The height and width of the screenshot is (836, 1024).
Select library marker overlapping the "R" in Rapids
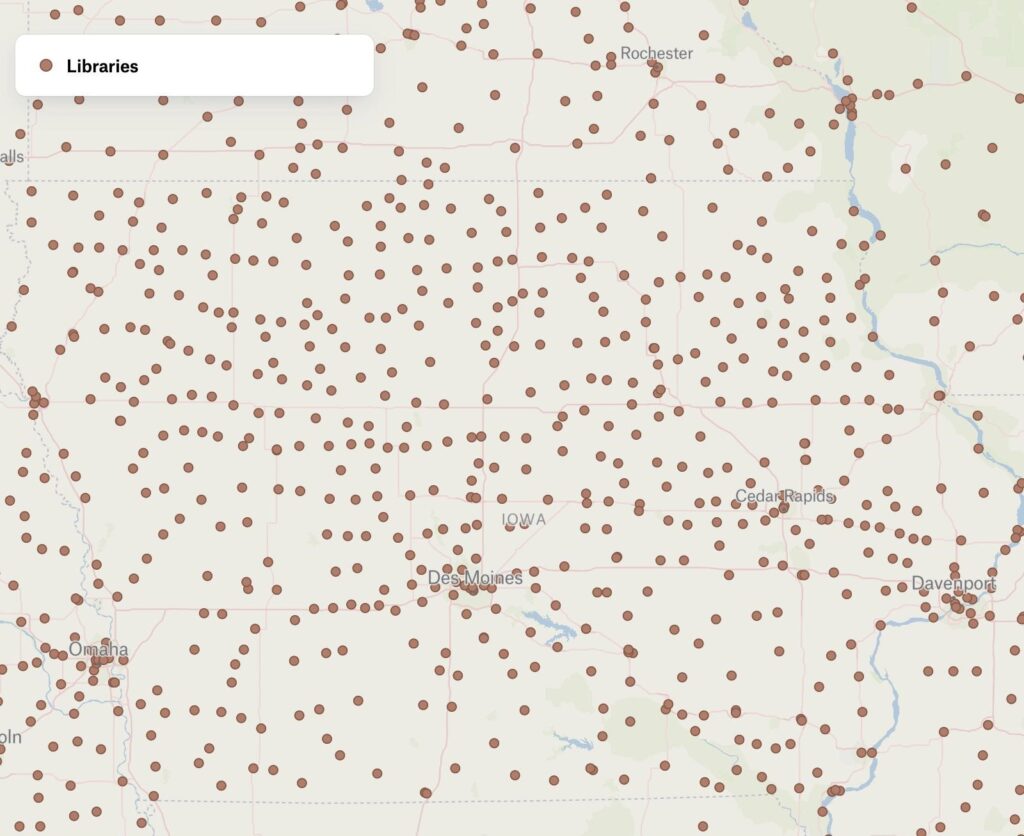coord(784,507)
